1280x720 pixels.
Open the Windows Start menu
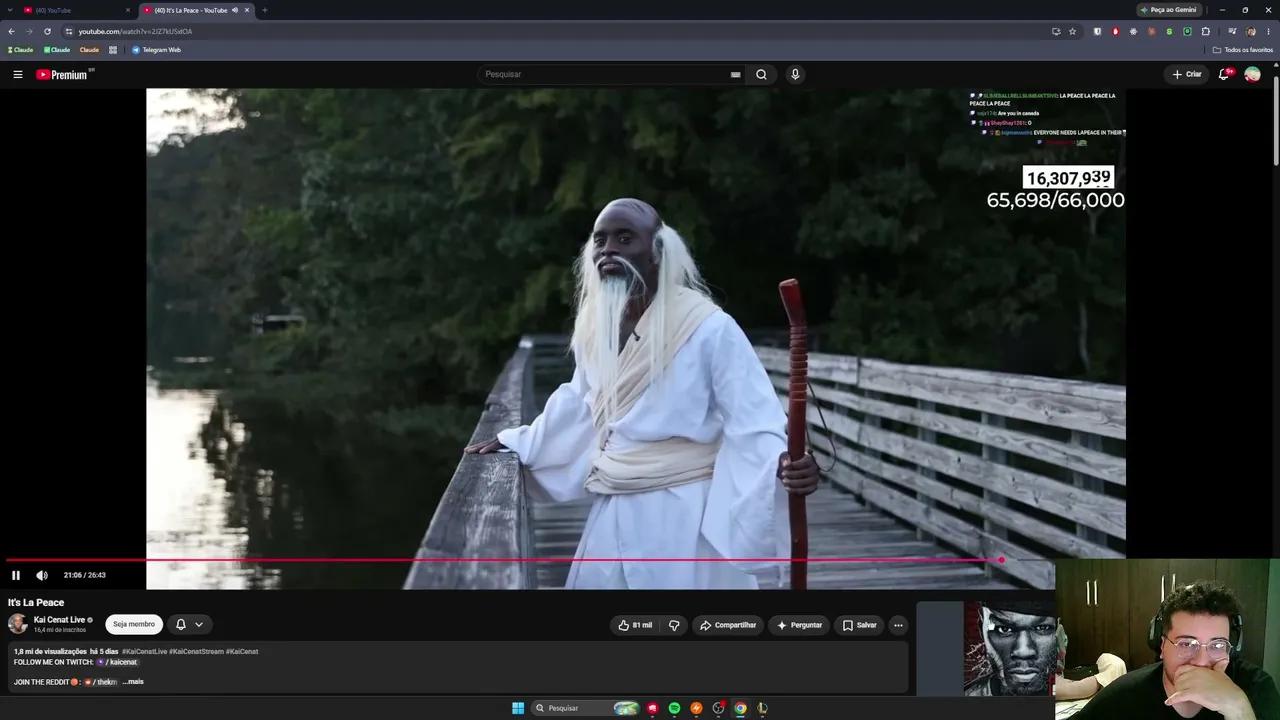(x=518, y=708)
